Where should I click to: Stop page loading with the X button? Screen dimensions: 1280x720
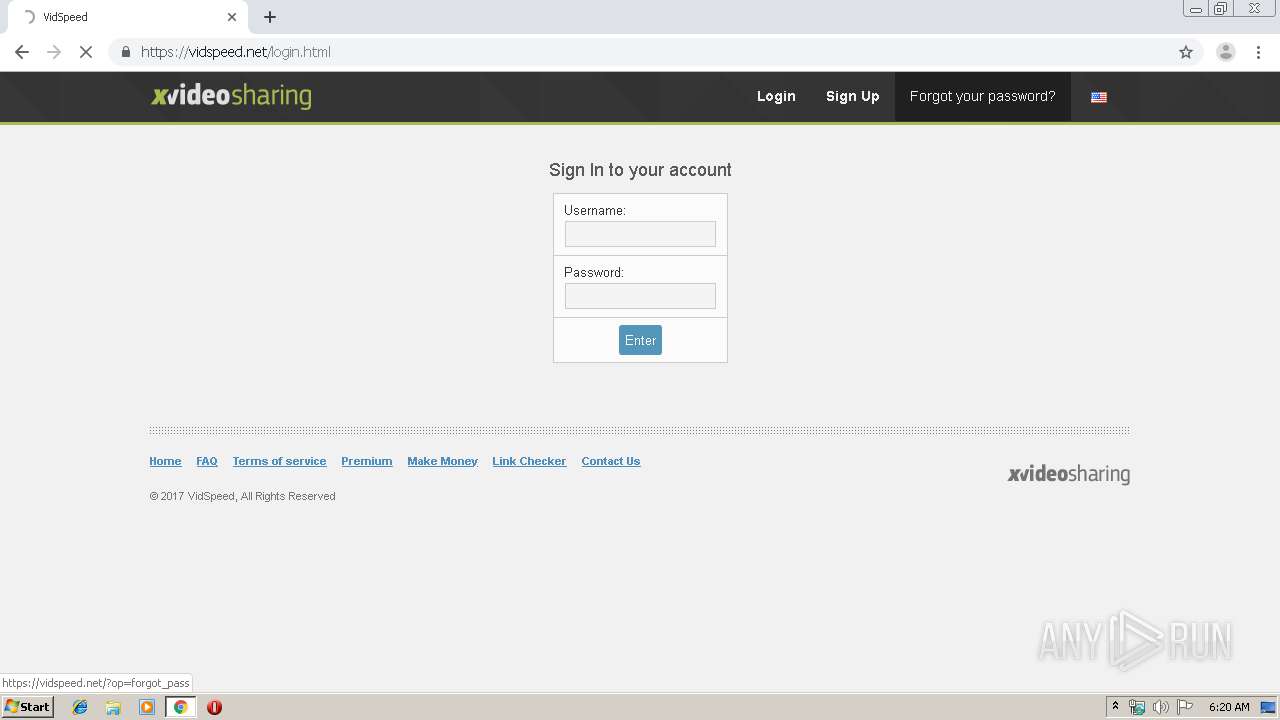(x=86, y=52)
